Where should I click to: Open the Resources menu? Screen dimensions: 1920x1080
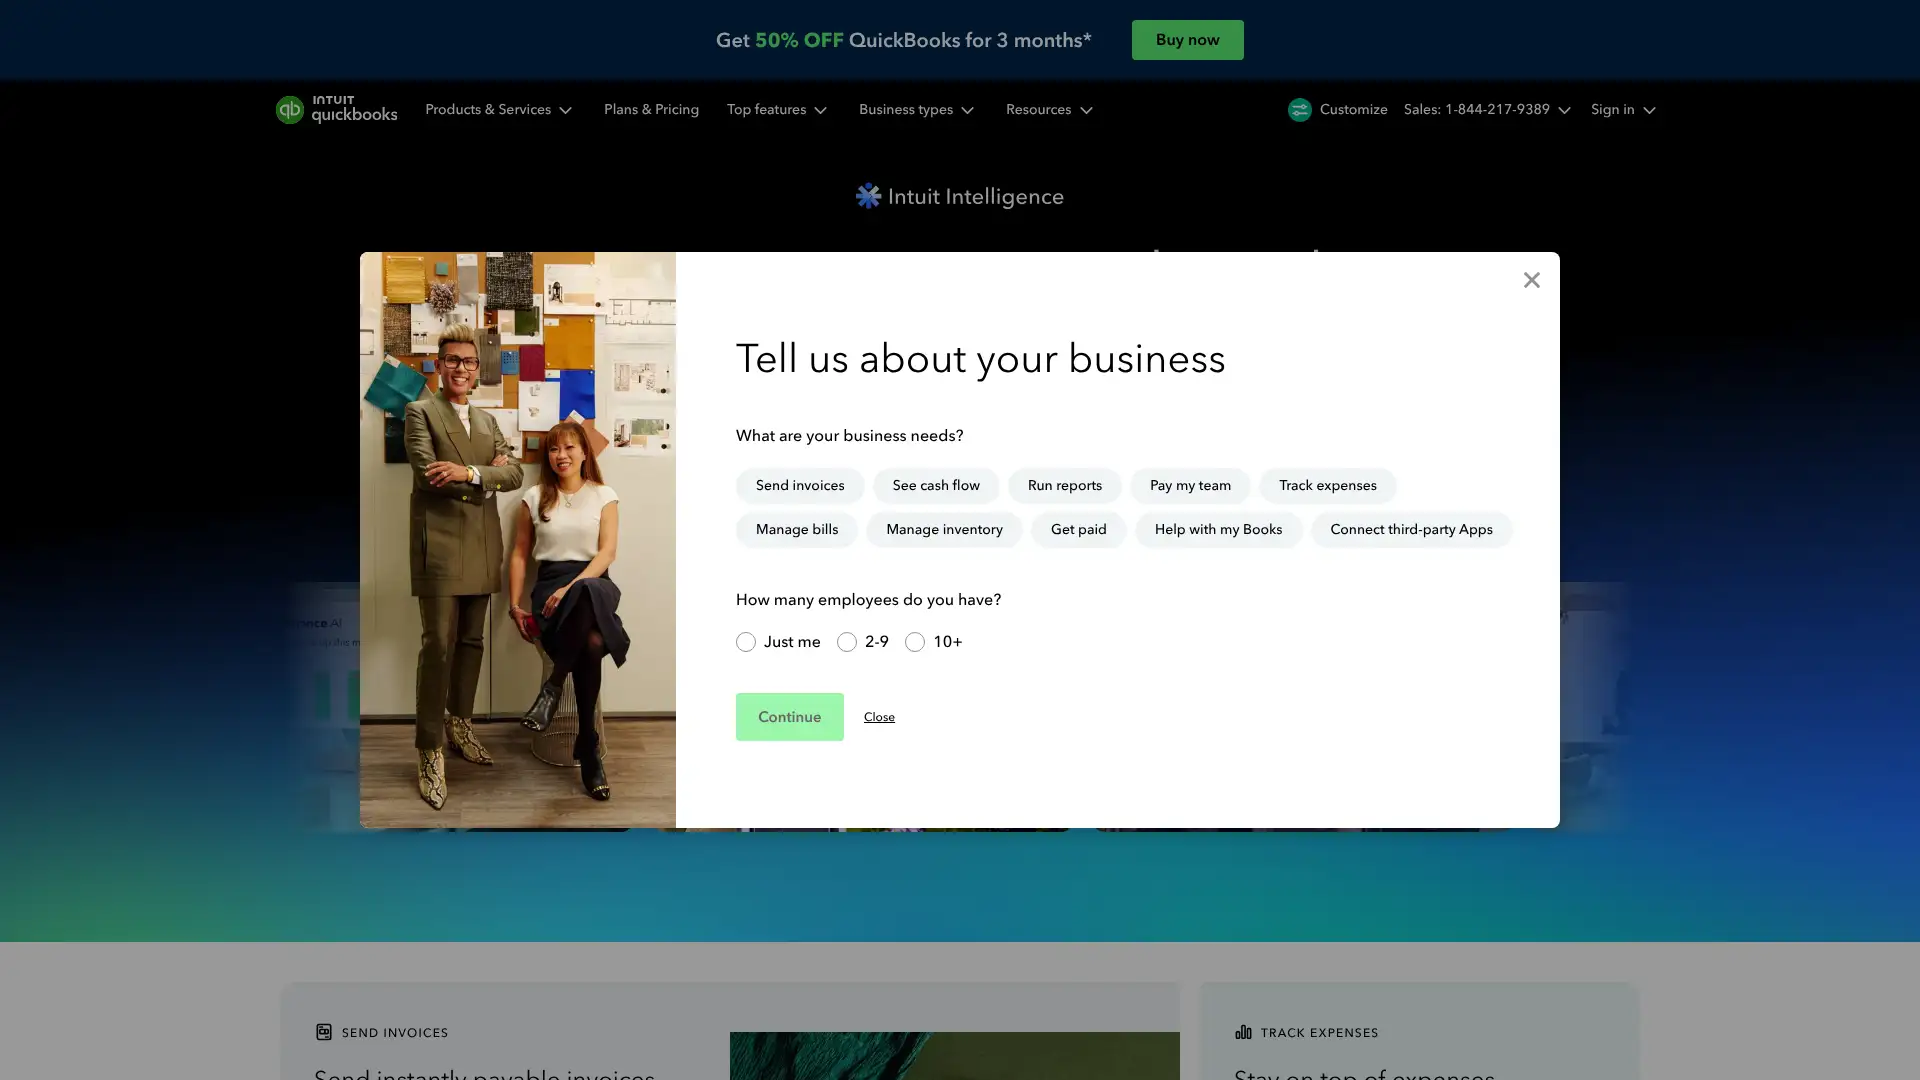point(1048,110)
